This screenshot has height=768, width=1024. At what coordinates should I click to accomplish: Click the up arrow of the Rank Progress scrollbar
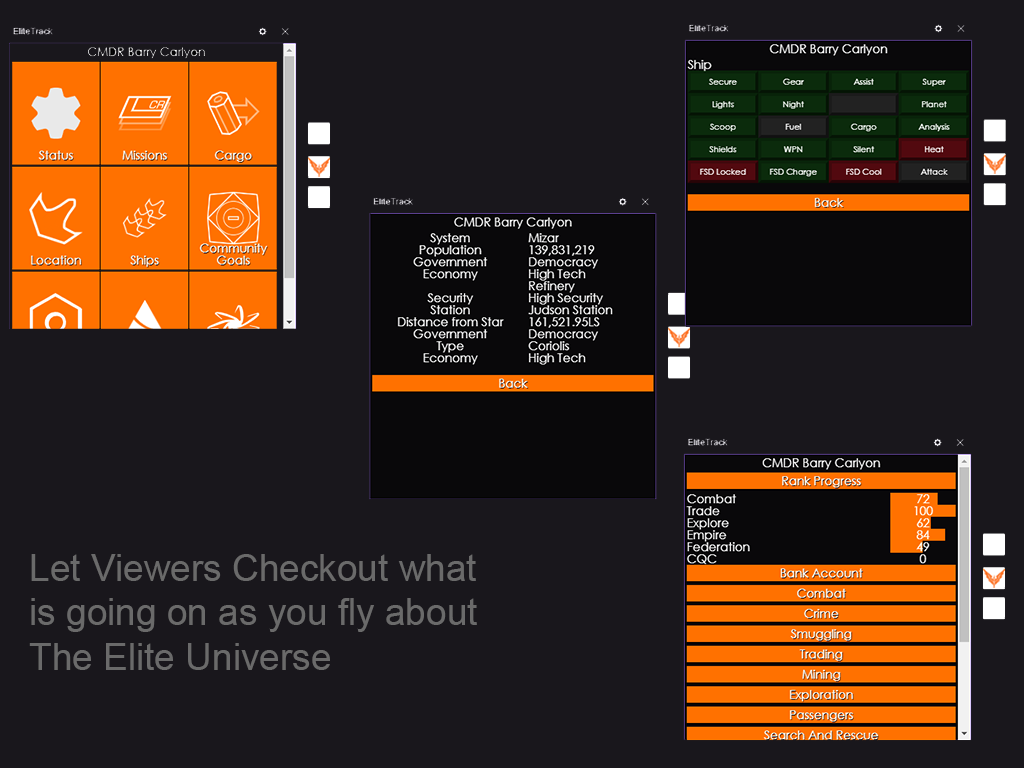(x=964, y=461)
